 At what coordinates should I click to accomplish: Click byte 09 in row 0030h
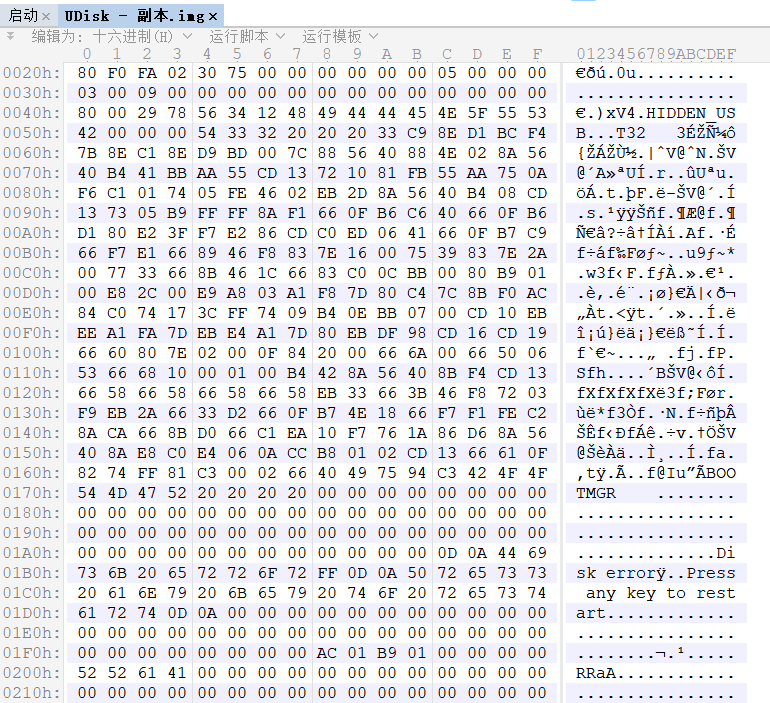coord(147,93)
